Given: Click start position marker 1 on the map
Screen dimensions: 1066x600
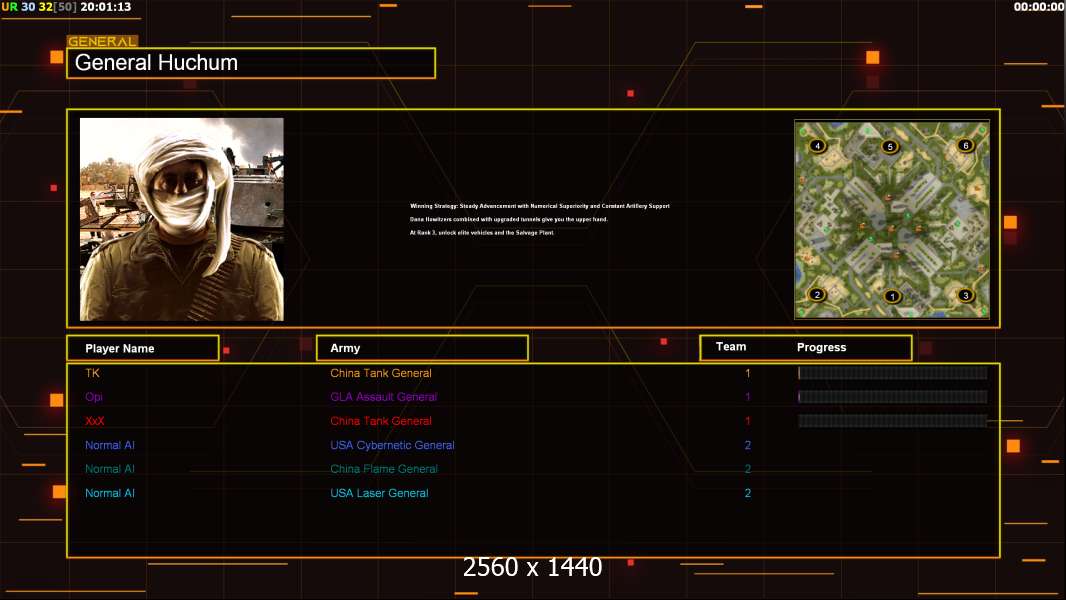Looking at the screenshot, I should tap(892, 296).
